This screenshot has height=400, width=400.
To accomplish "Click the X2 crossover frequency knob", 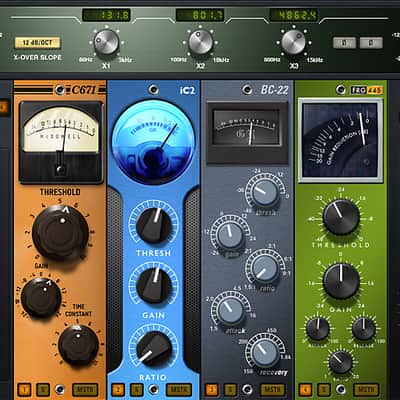I will [x=200, y=42].
